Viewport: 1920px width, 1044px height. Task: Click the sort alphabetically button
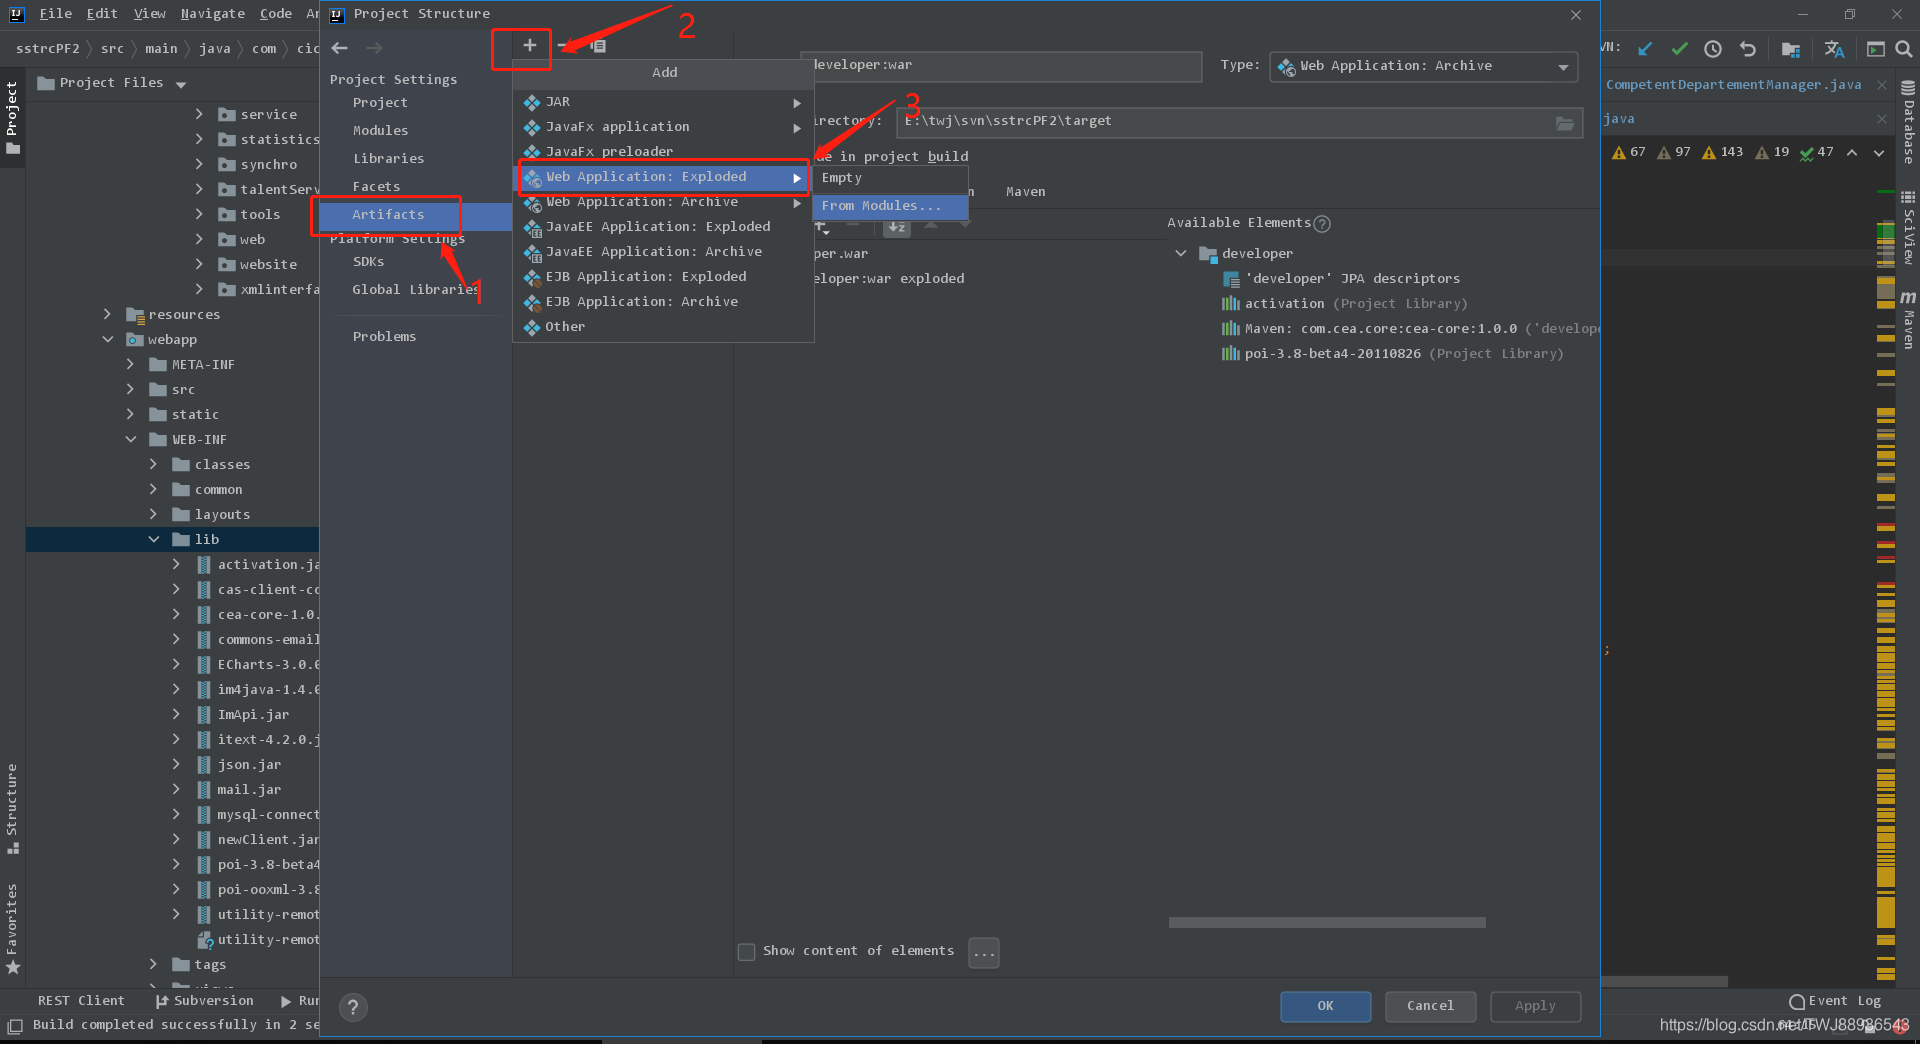click(x=897, y=227)
